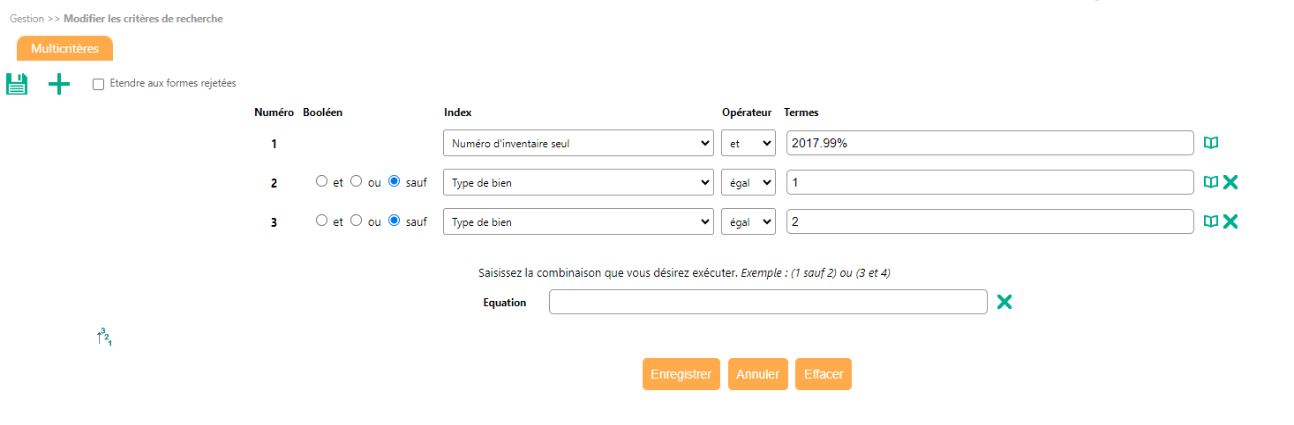Click the green save floppy disk icon

click(x=17, y=85)
